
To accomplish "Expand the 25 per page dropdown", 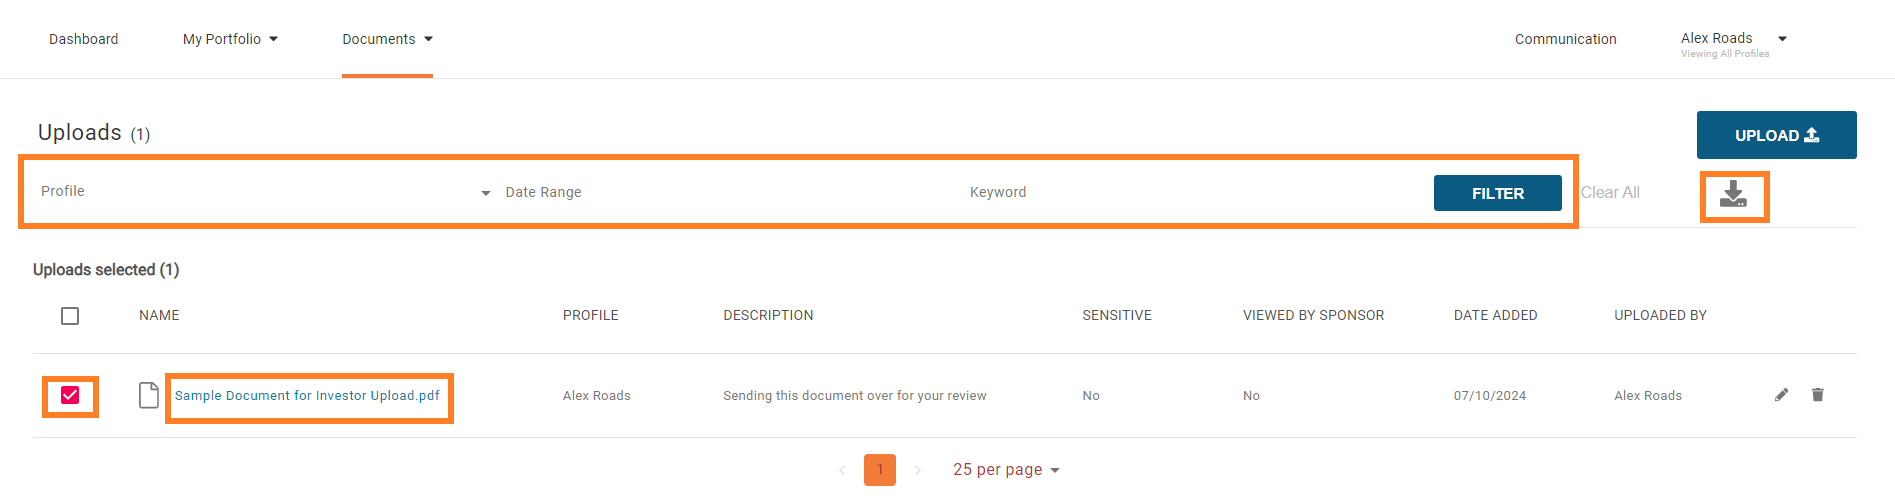I will tap(1006, 470).
